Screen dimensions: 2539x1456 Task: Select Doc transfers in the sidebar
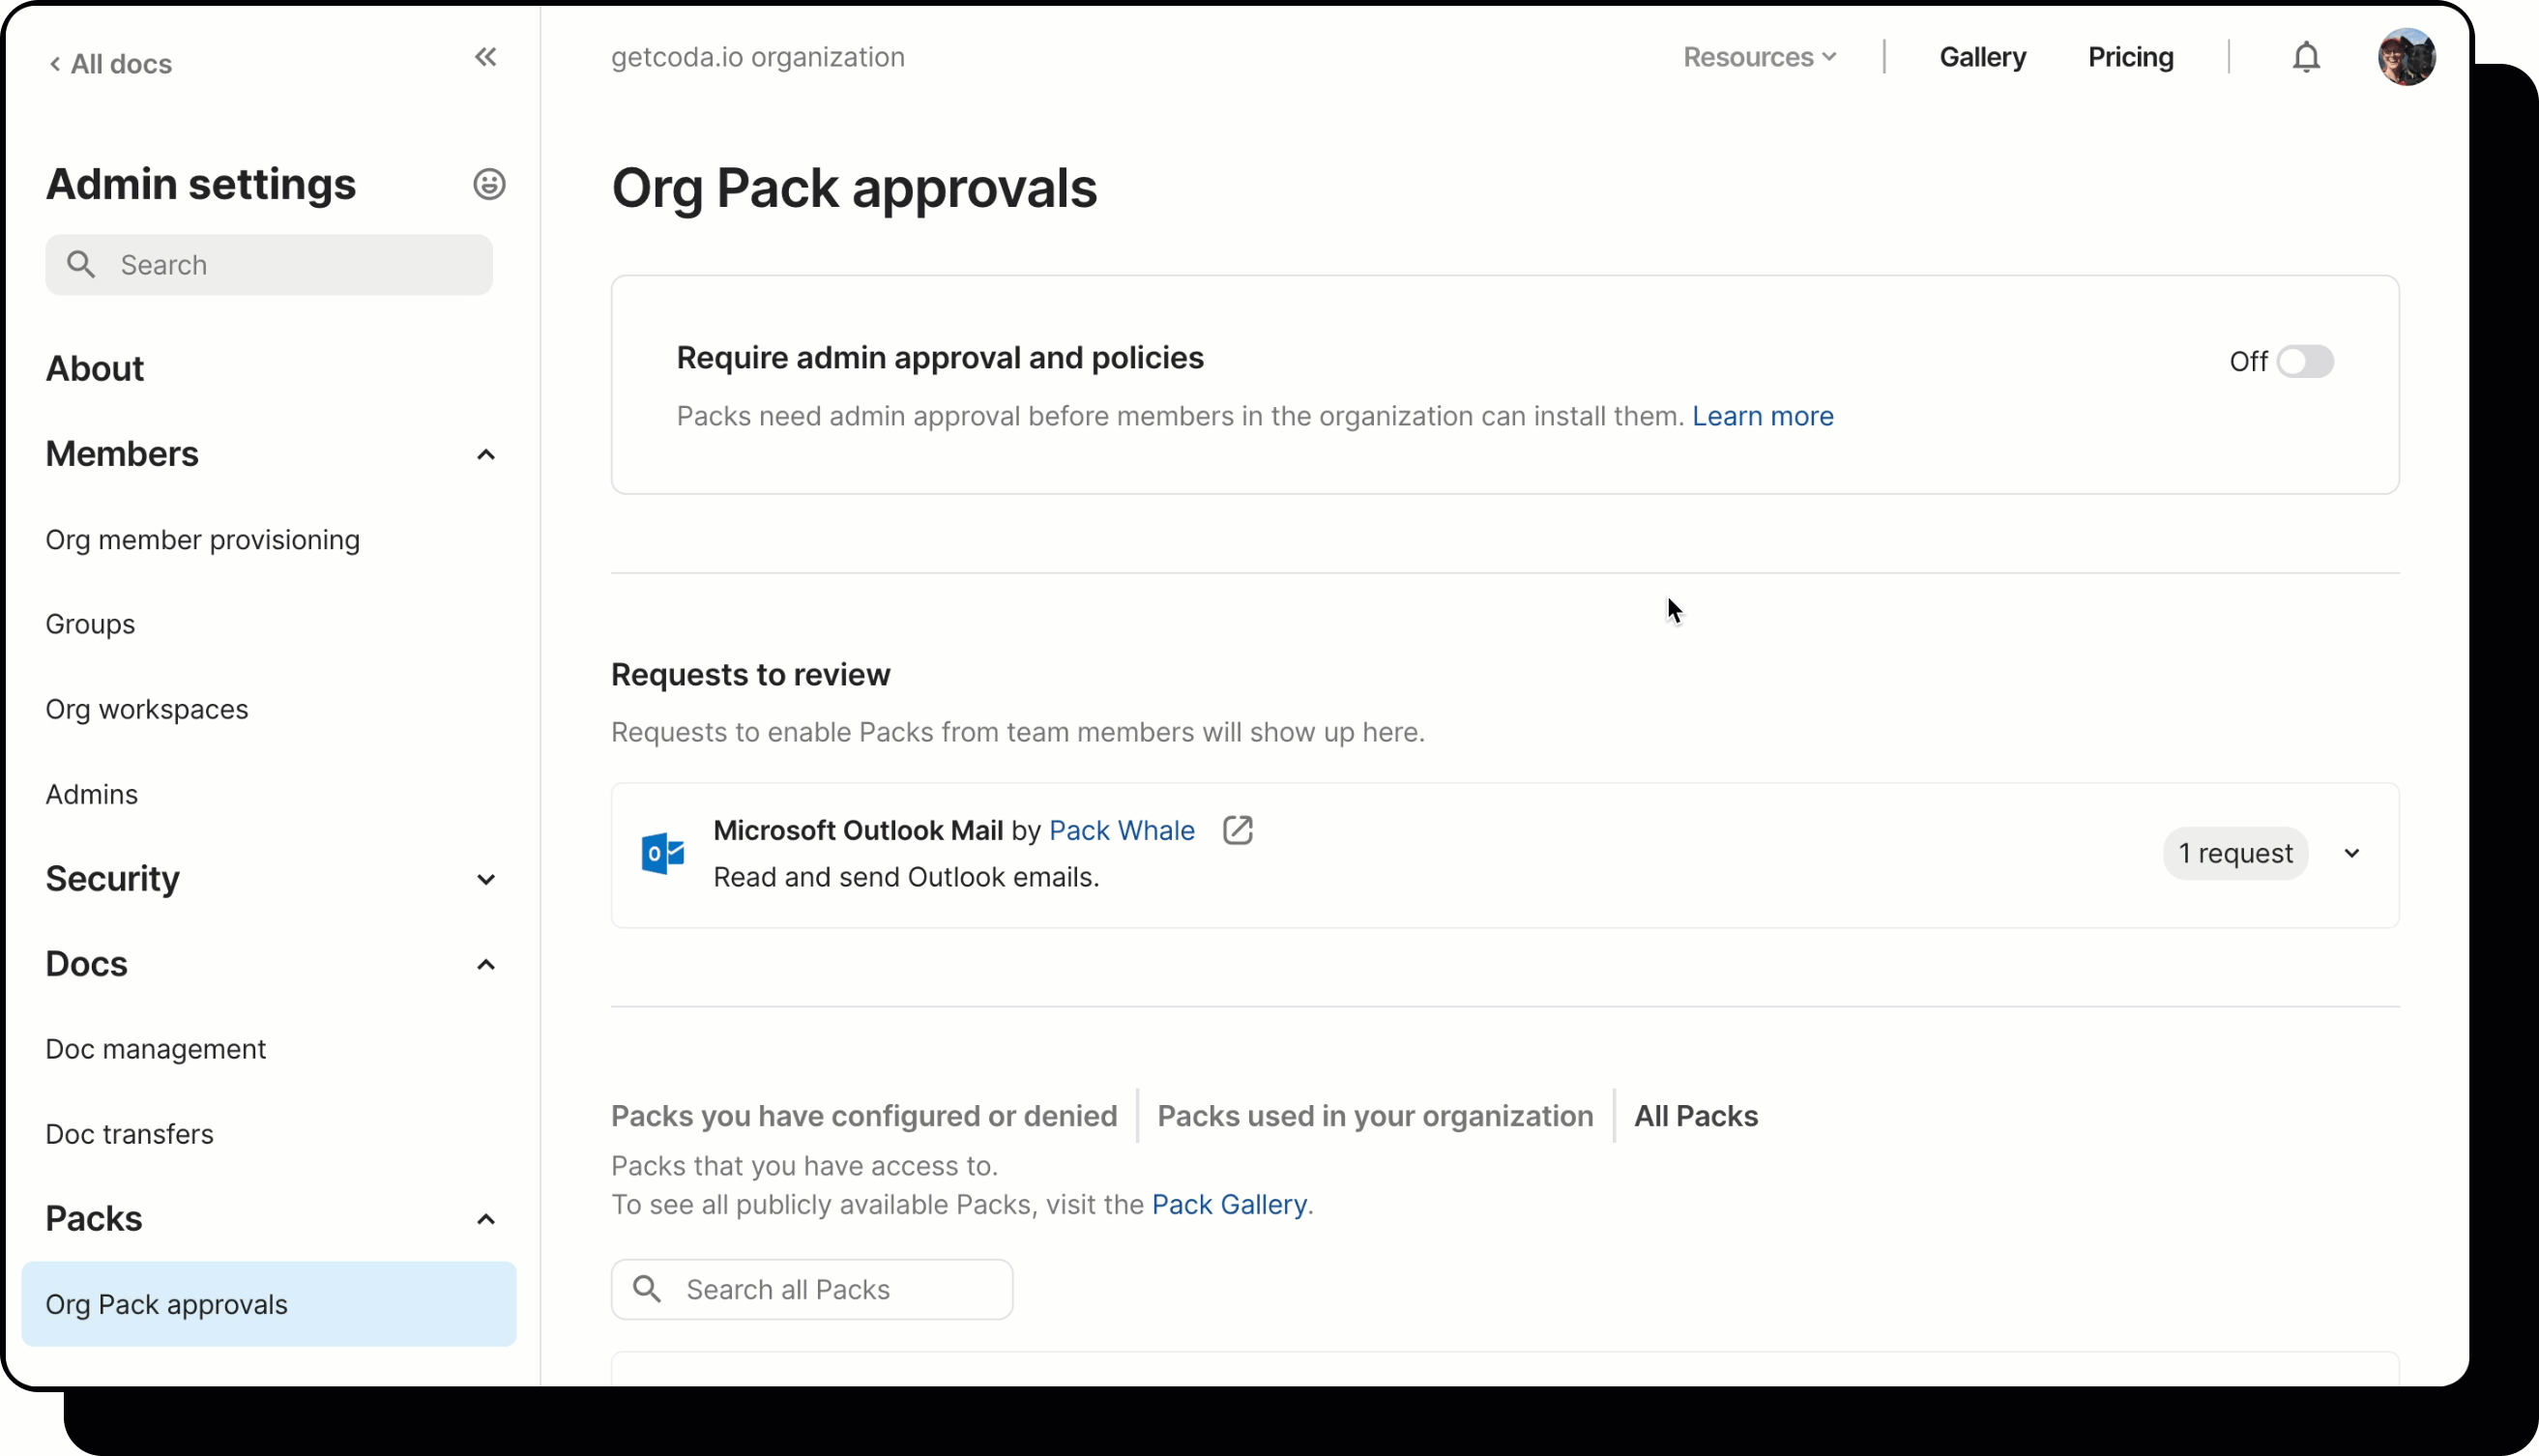click(x=129, y=1133)
